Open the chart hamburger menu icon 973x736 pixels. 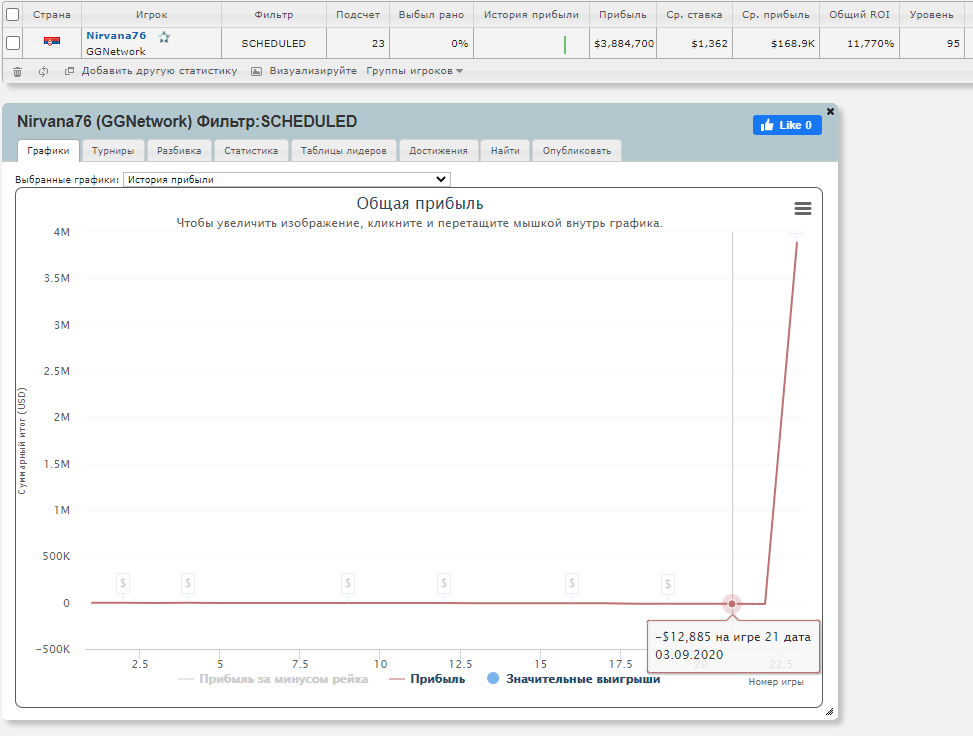[803, 209]
